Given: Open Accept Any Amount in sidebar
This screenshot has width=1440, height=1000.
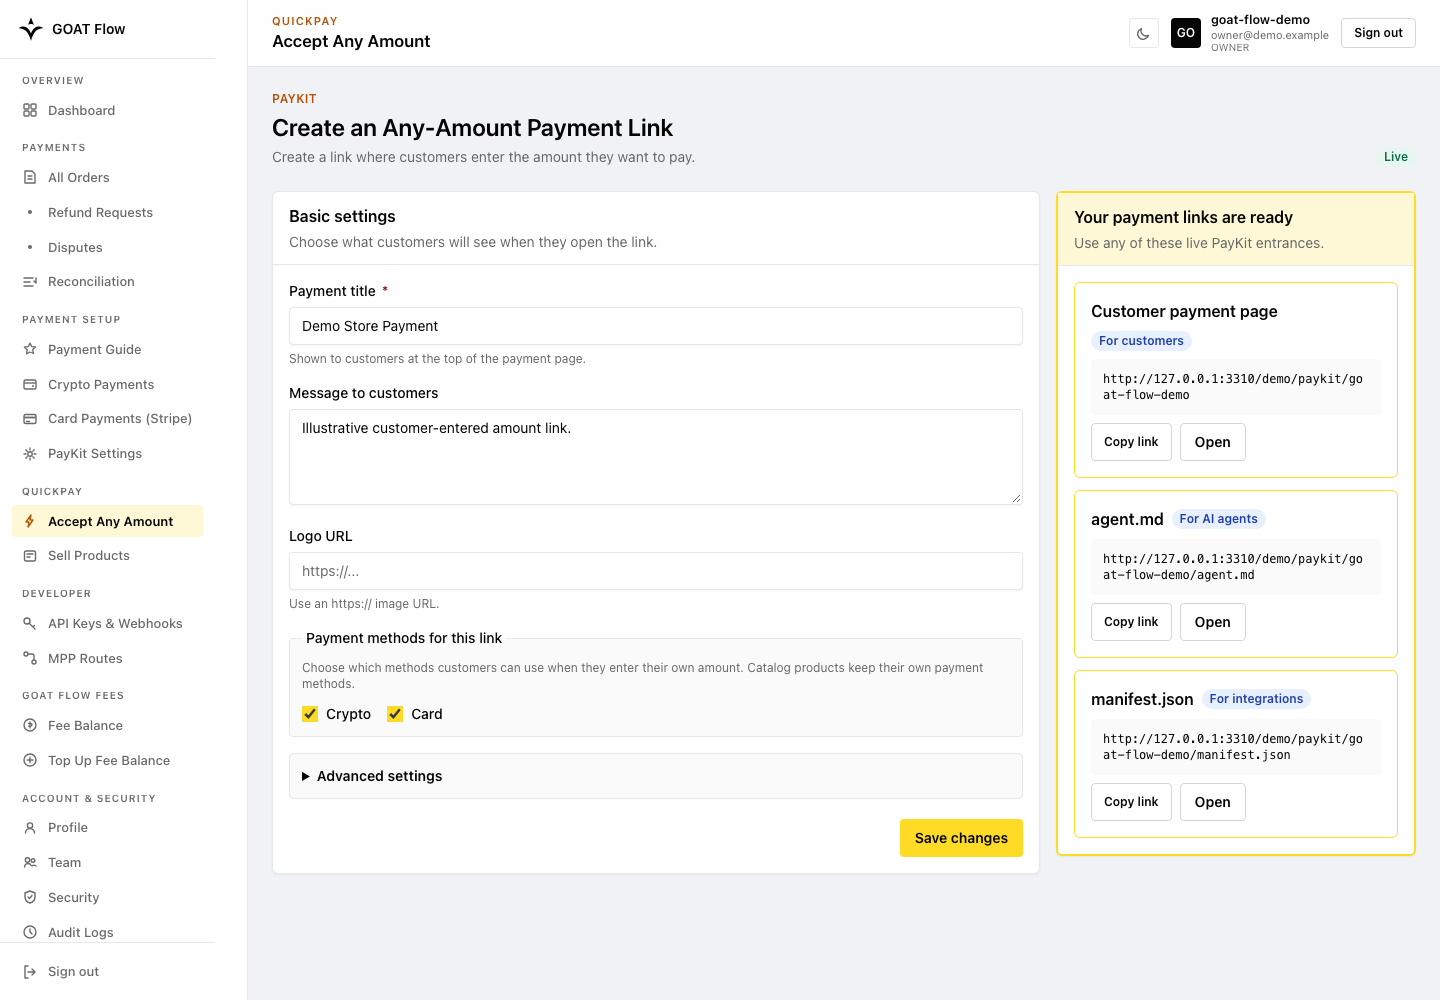Looking at the screenshot, I should [108, 522].
